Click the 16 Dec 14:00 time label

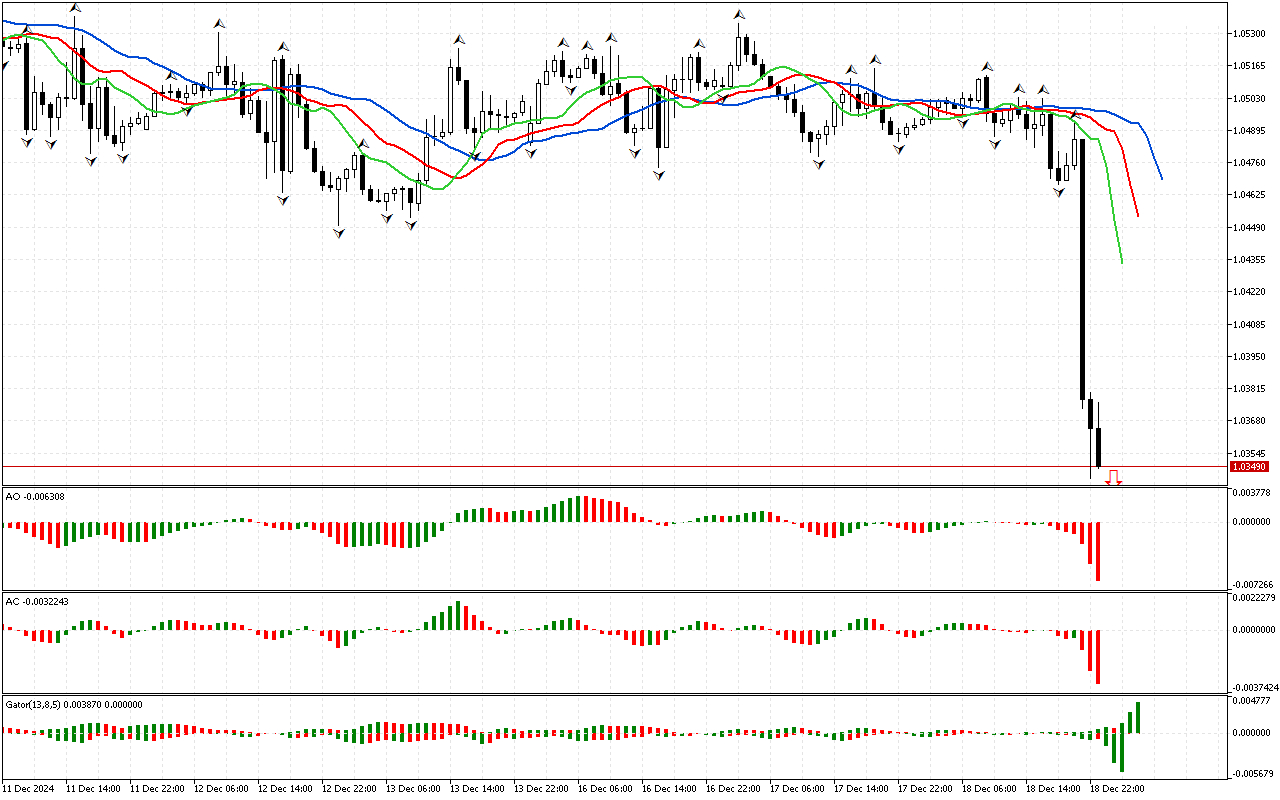click(670, 789)
